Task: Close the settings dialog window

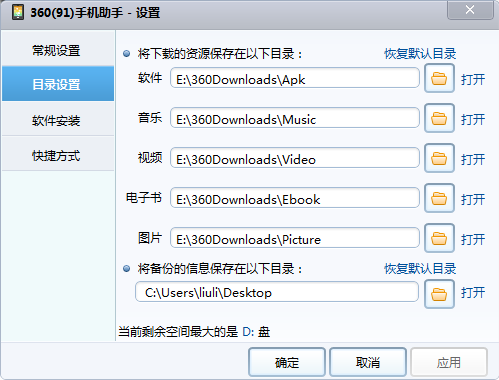Action: [x=470, y=10]
